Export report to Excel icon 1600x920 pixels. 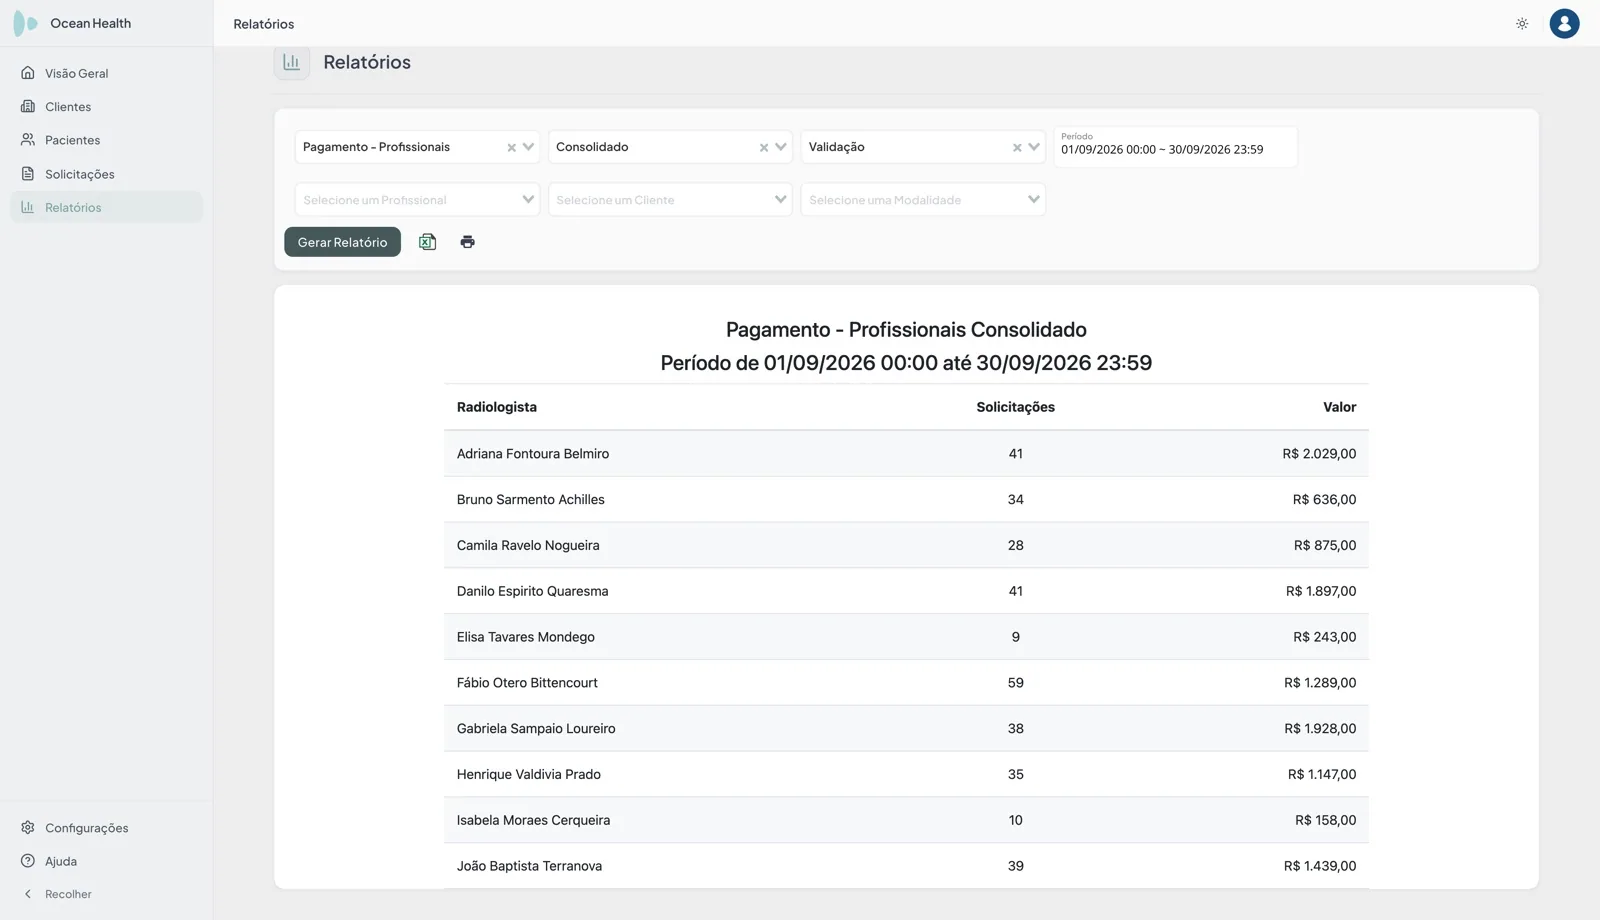coord(427,242)
